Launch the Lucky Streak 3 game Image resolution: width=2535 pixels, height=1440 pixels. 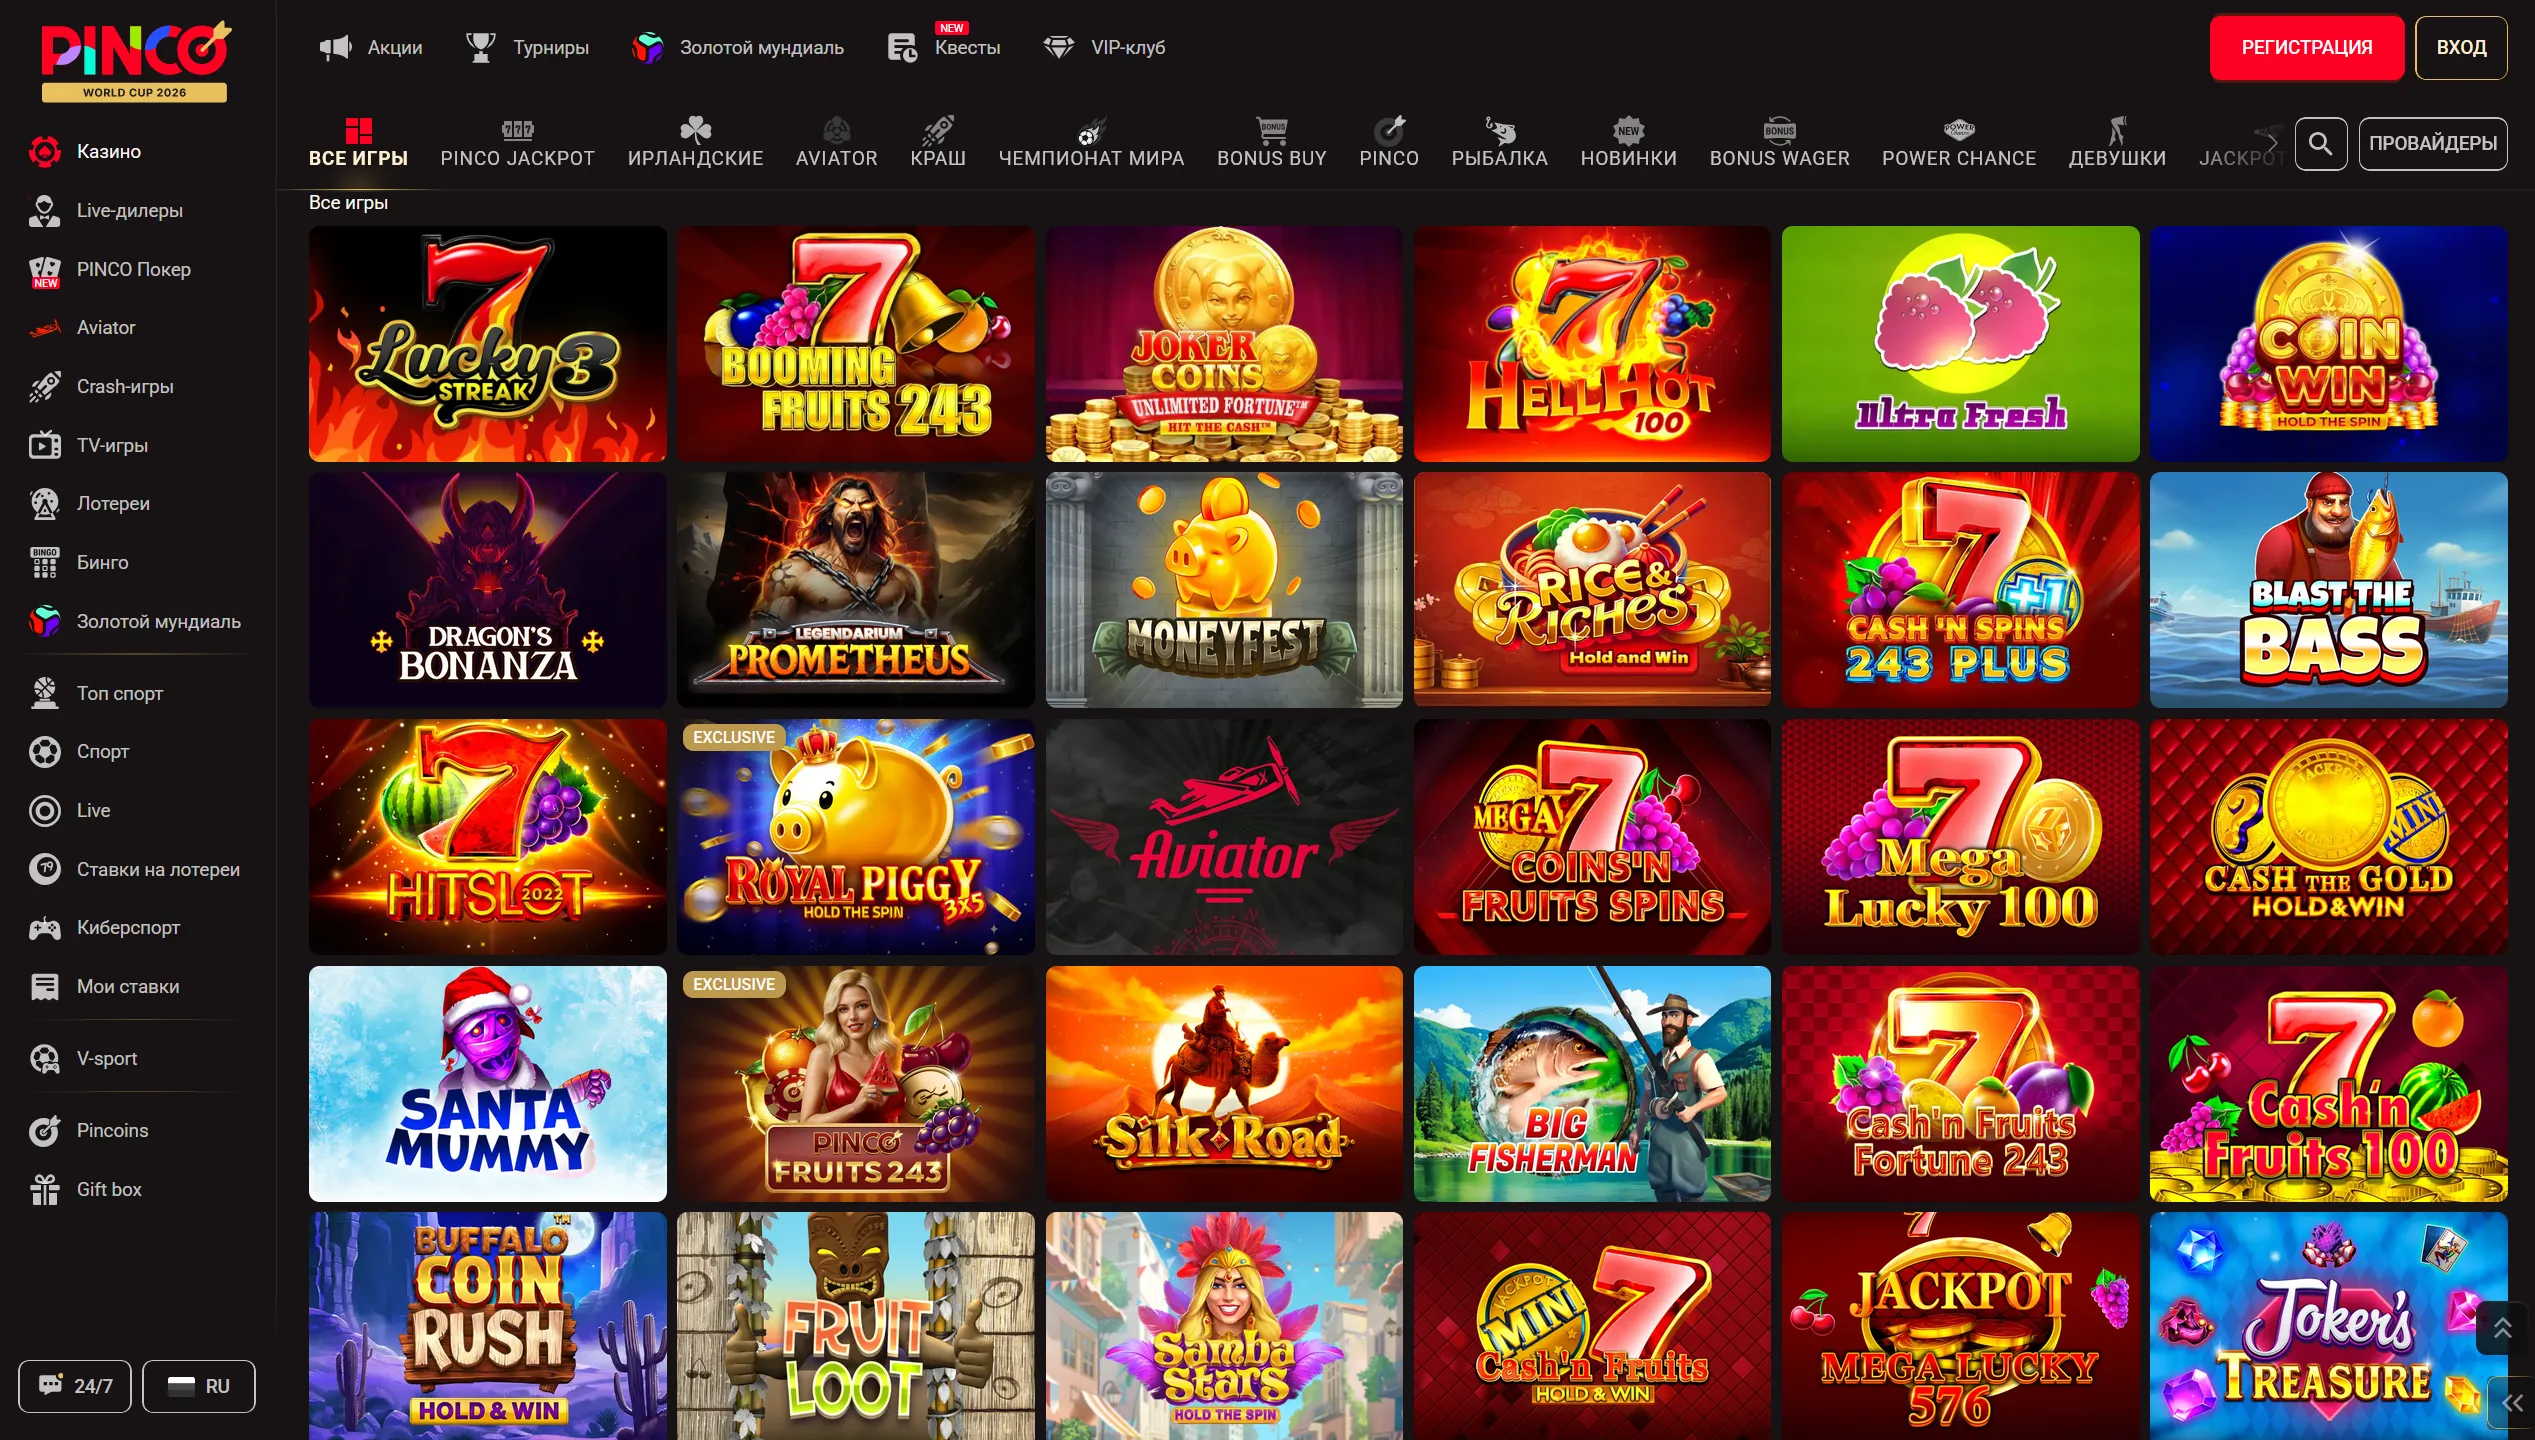[x=487, y=343]
